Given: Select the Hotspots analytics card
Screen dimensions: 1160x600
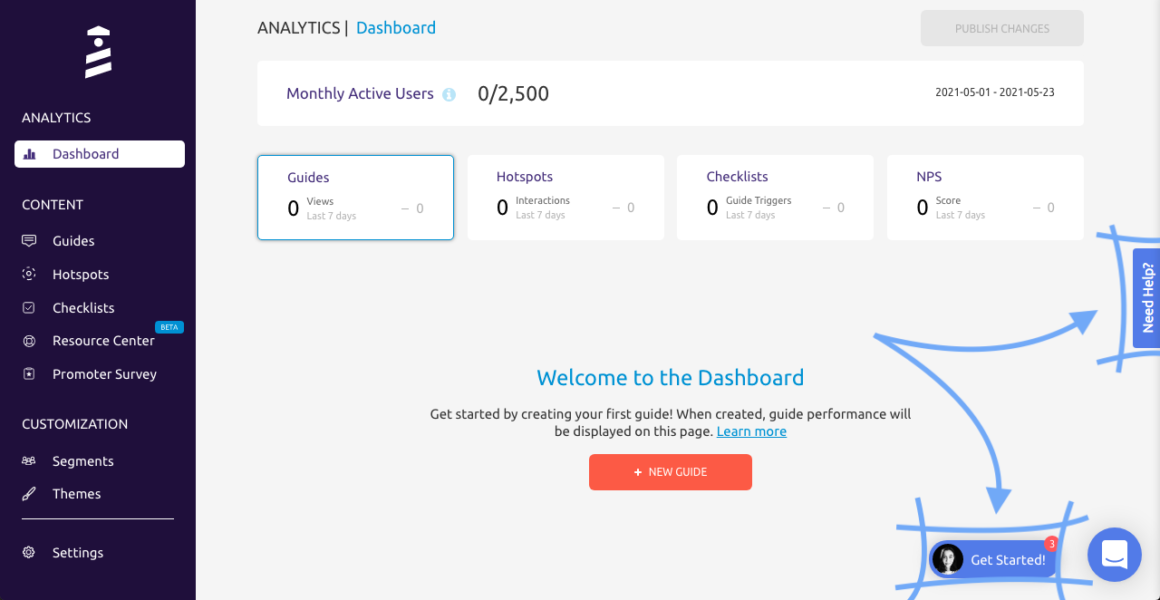Looking at the screenshot, I should [x=565, y=197].
